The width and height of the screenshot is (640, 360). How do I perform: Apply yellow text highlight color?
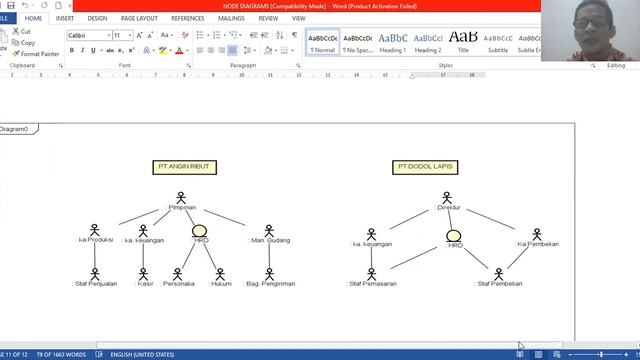[163, 51]
